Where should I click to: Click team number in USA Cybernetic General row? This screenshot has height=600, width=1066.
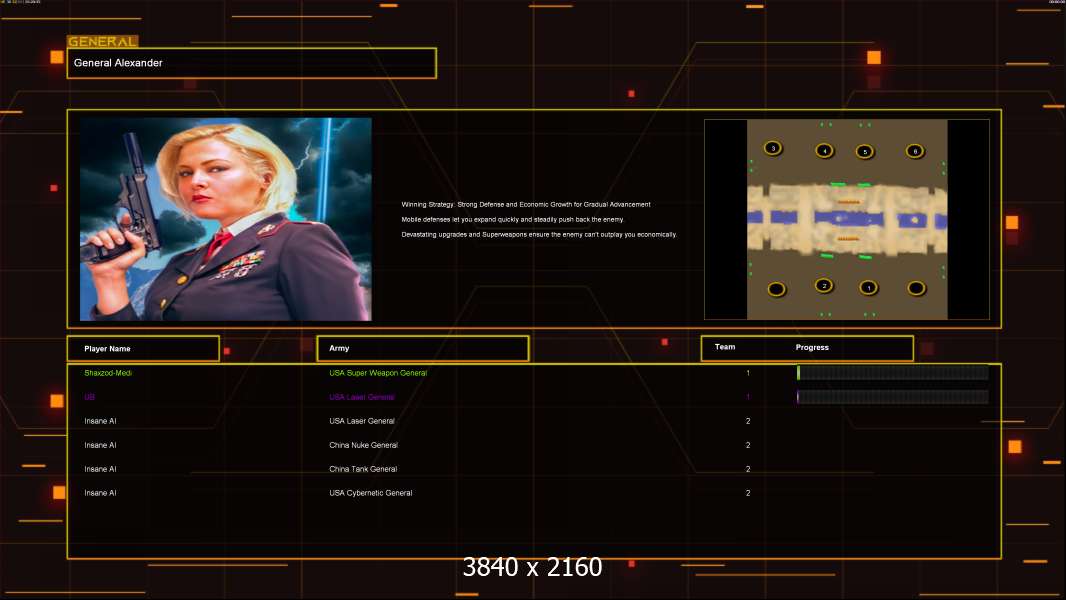pos(748,493)
